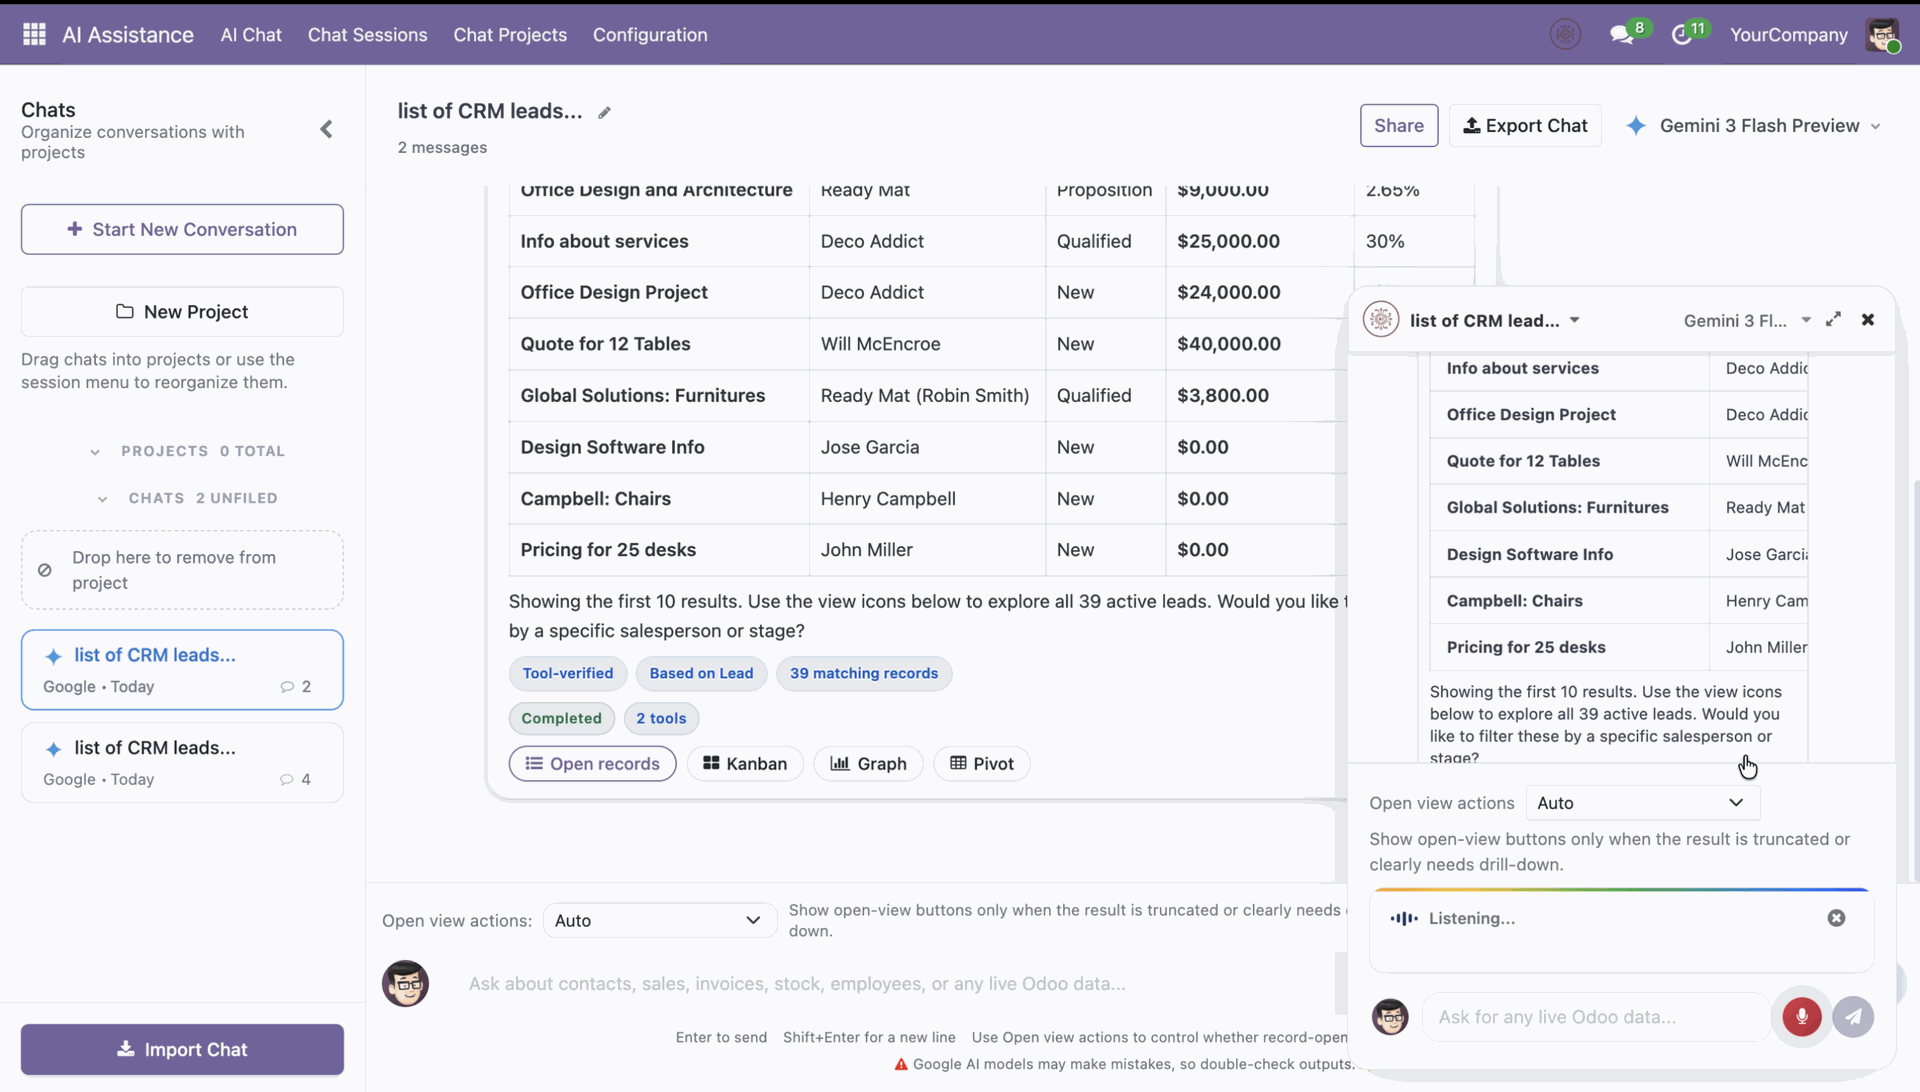Open the Chat Sessions menu
The height and width of the screenshot is (1092, 1920).
pos(367,35)
